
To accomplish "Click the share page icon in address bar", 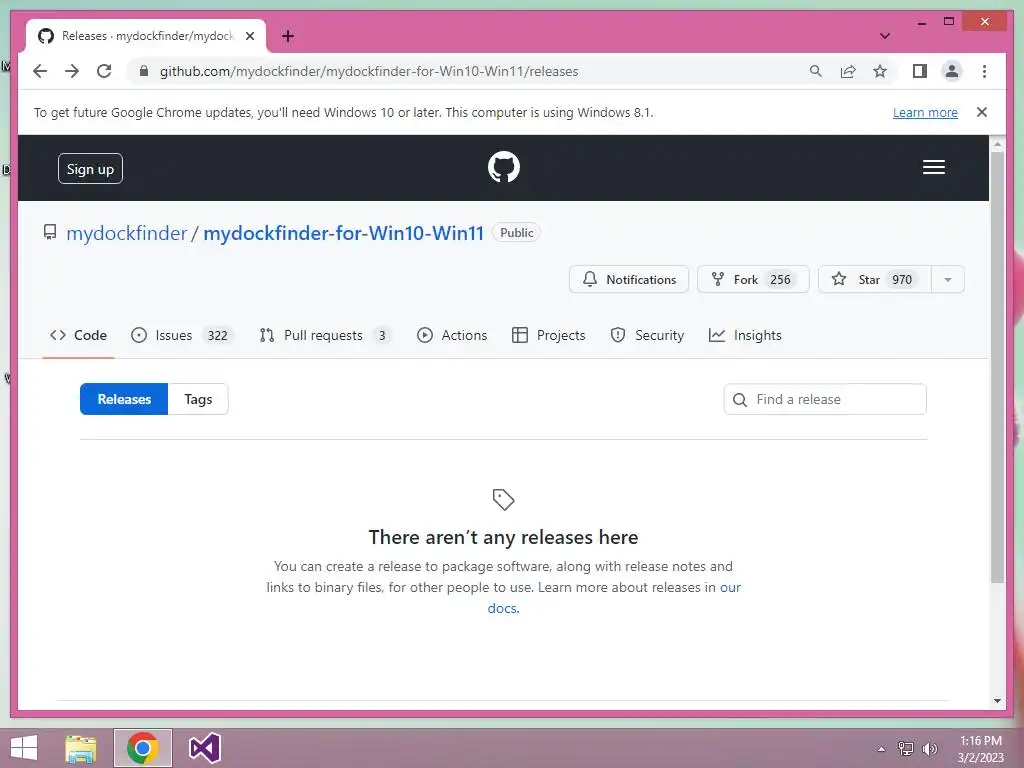I will point(848,71).
